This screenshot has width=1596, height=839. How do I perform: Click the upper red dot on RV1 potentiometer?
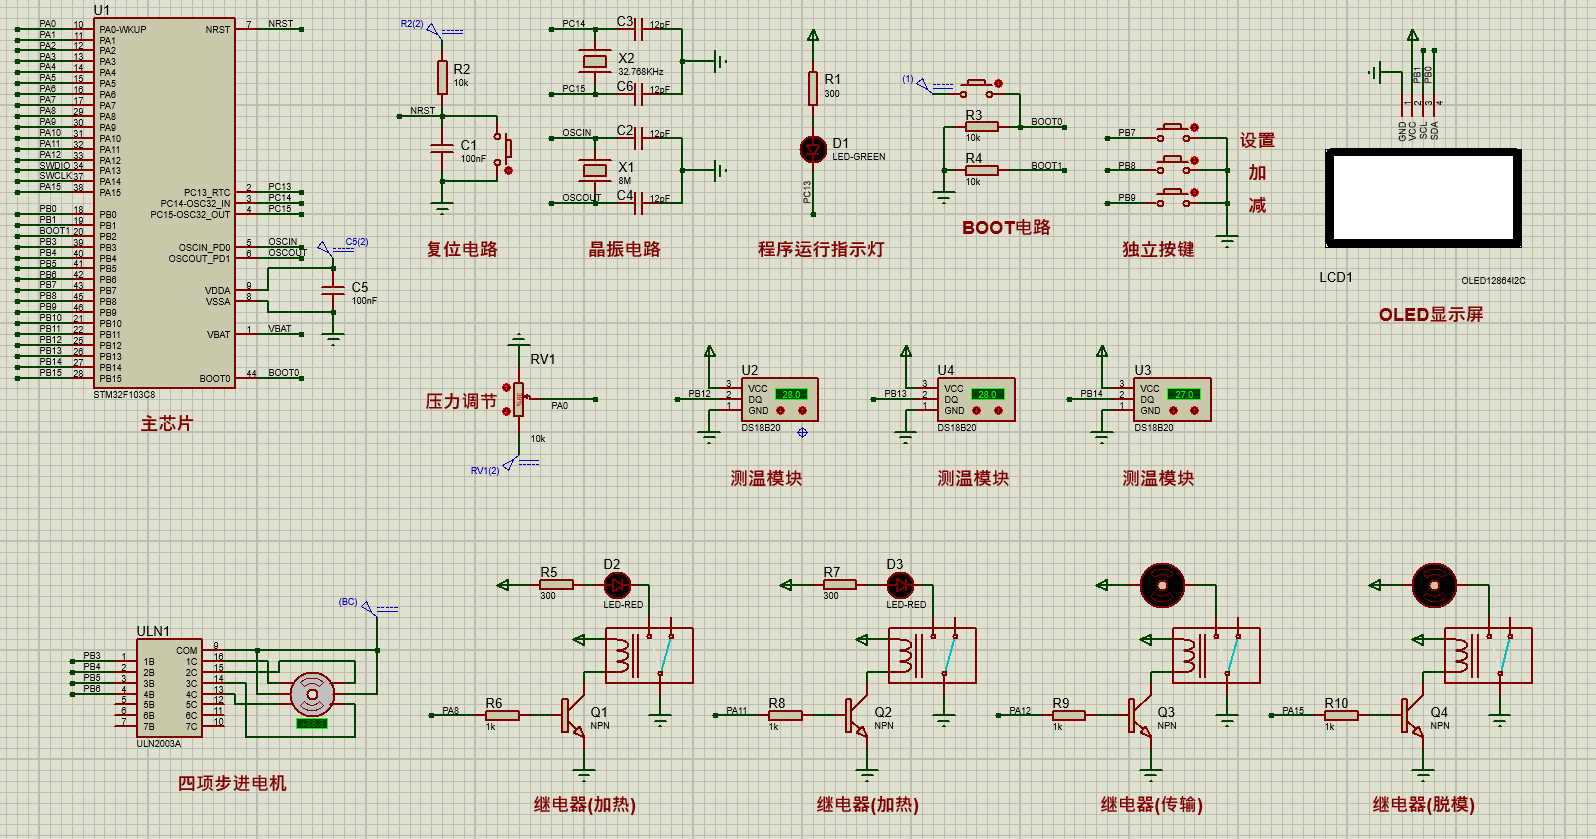[506, 387]
